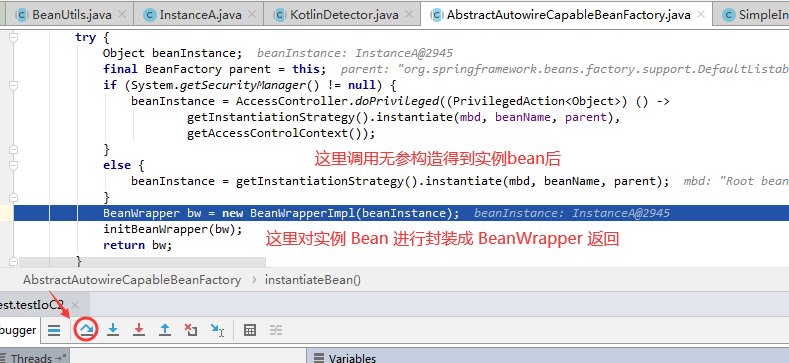Viewport: 789px width, 363px height.
Task: Close the InstanceA.java tab
Action: coord(252,15)
